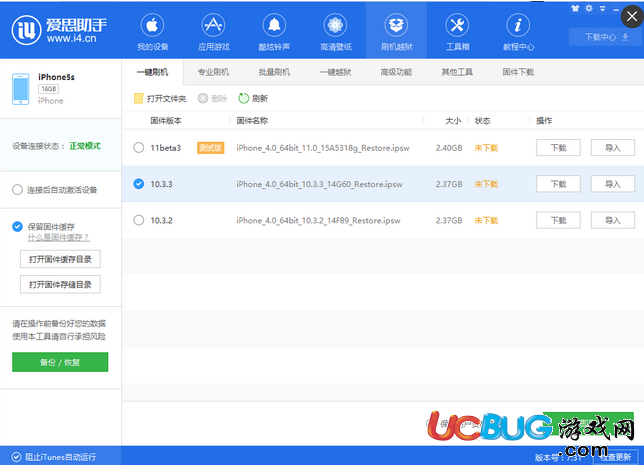Import firmware for 10.3.2 row
Viewport: 644px width, 465px height.
(x=613, y=221)
